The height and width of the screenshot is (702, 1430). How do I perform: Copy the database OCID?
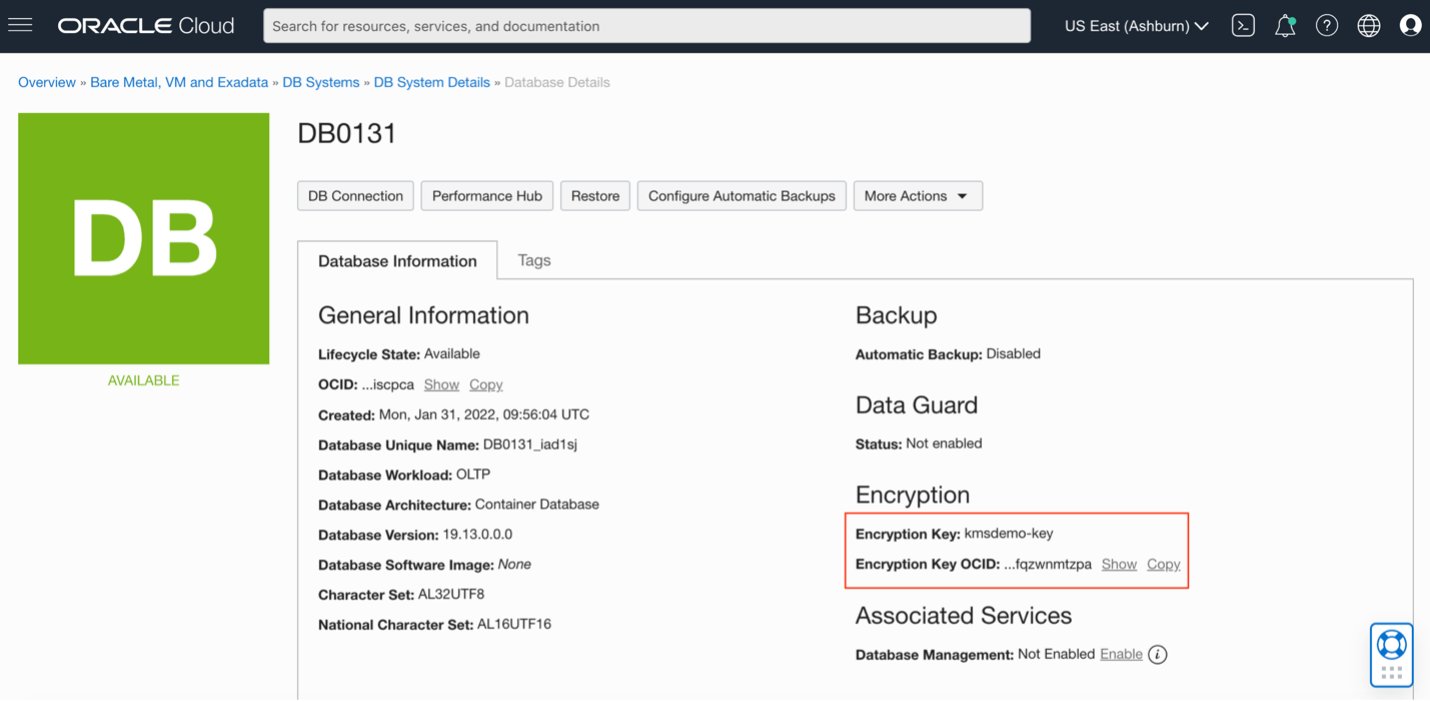486,384
